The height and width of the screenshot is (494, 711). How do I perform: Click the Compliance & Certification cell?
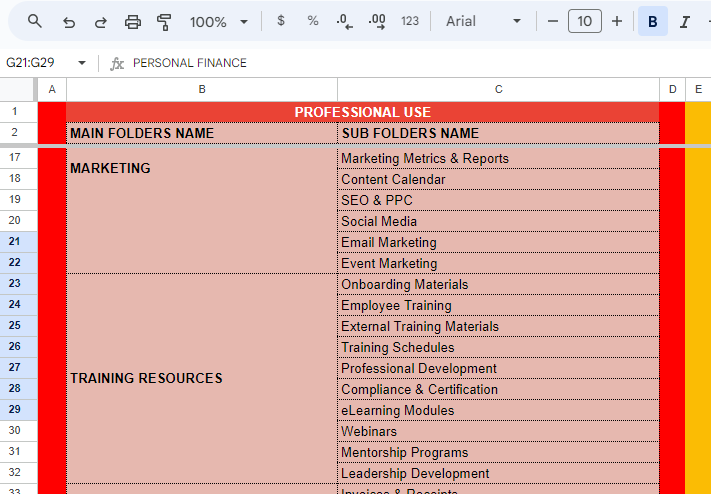point(498,389)
